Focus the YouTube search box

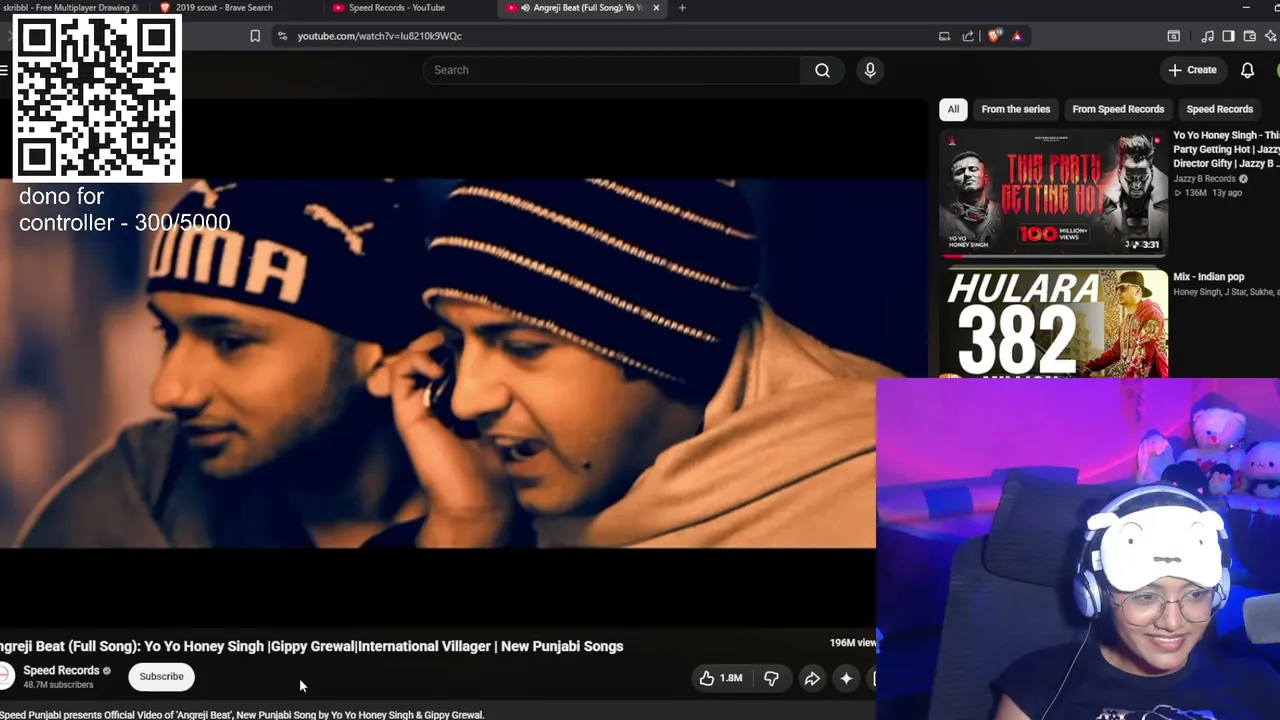(611, 70)
